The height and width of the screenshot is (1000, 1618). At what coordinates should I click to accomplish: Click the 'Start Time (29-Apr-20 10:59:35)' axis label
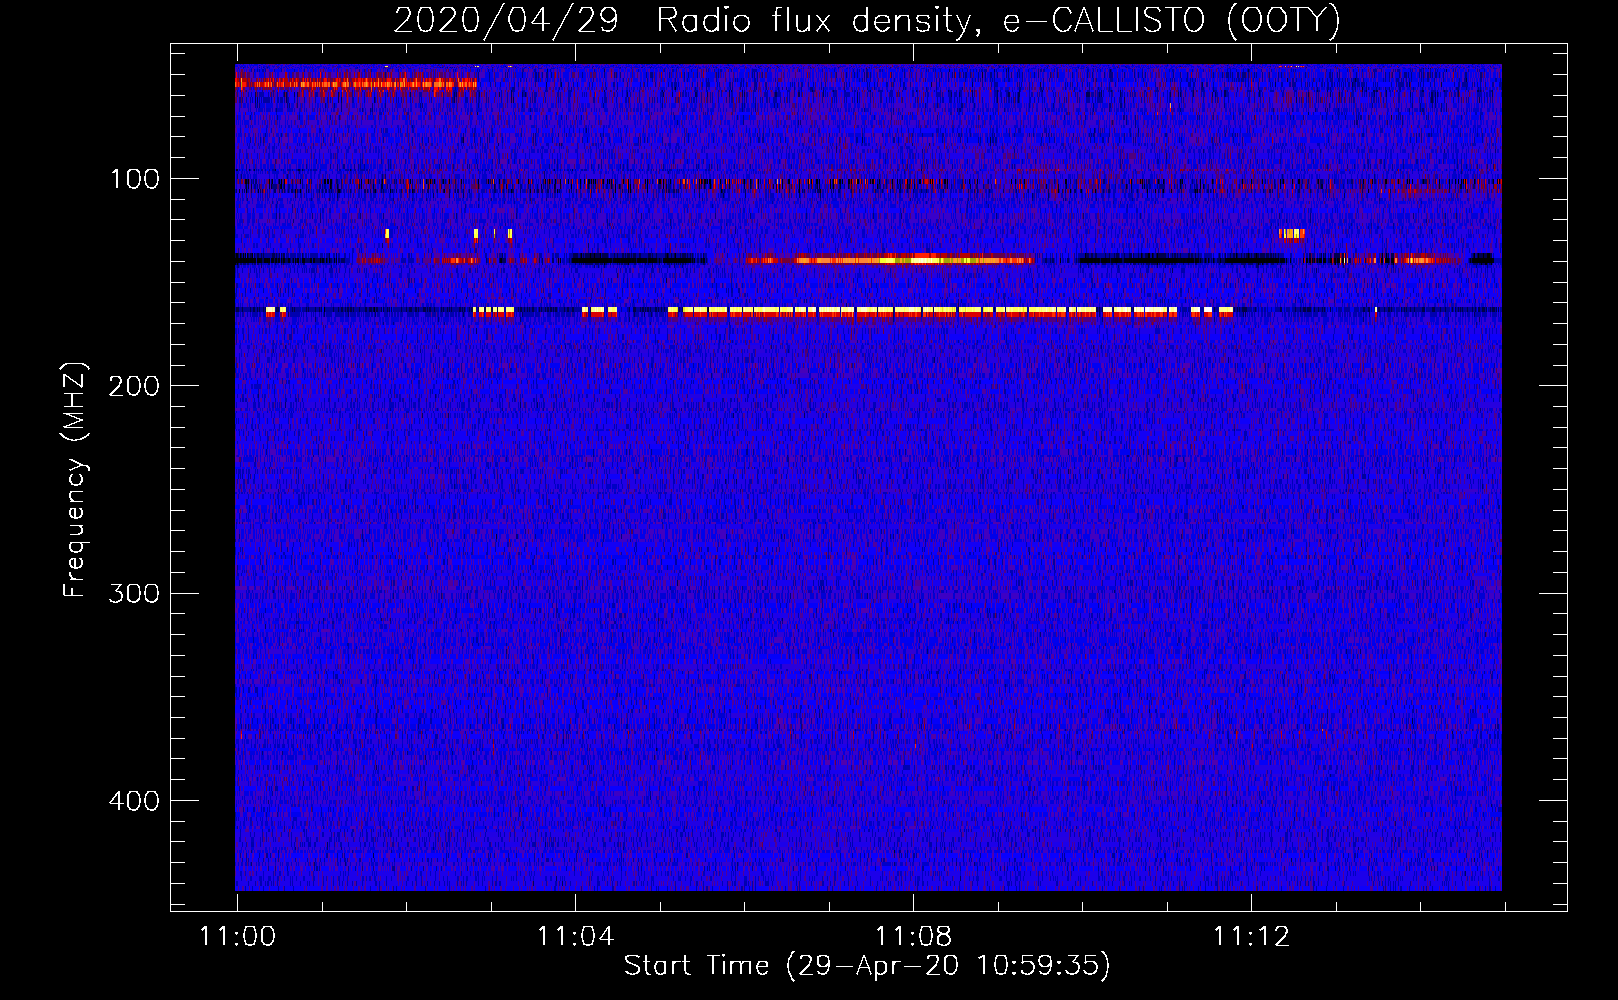tap(867, 966)
